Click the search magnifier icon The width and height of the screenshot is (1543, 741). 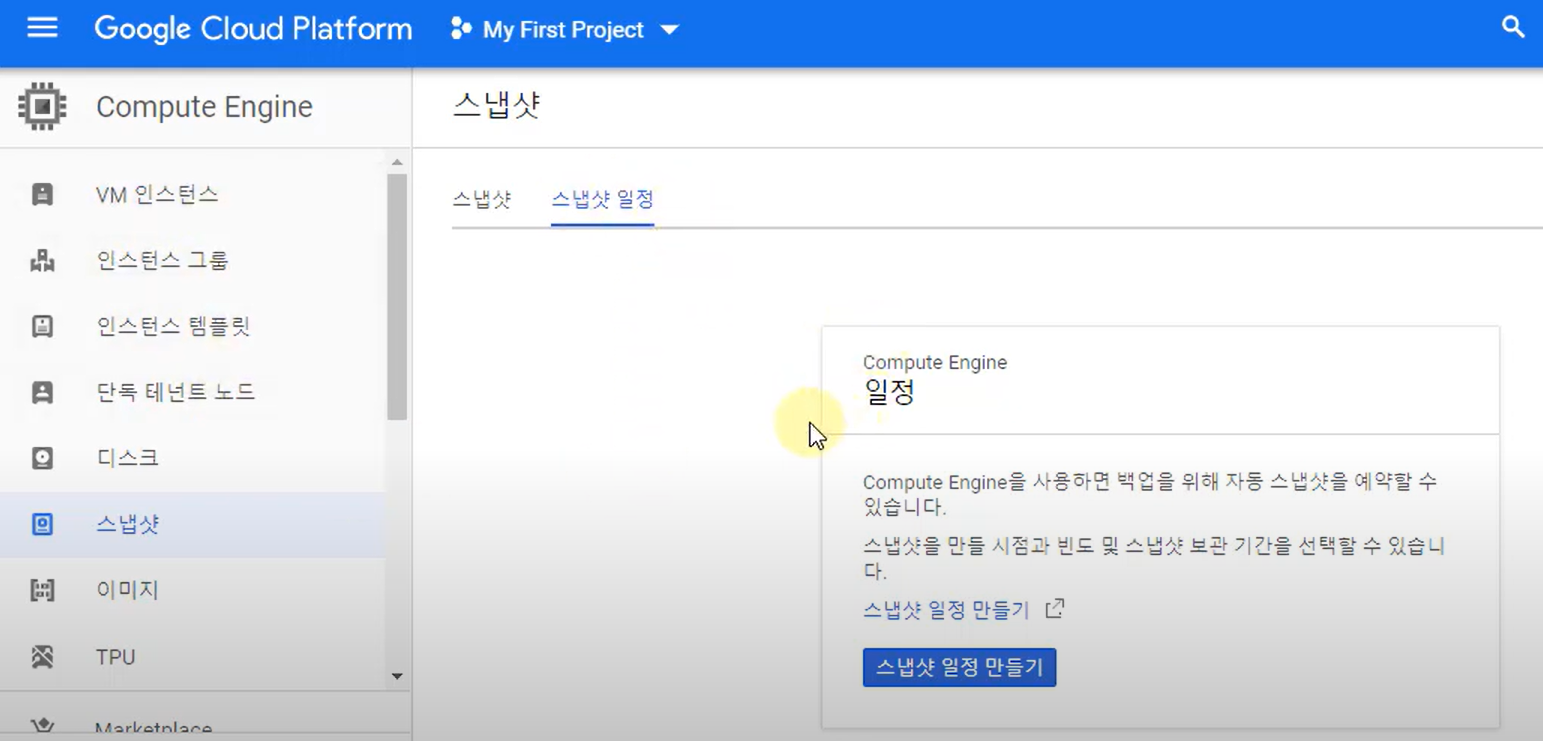pos(1513,28)
